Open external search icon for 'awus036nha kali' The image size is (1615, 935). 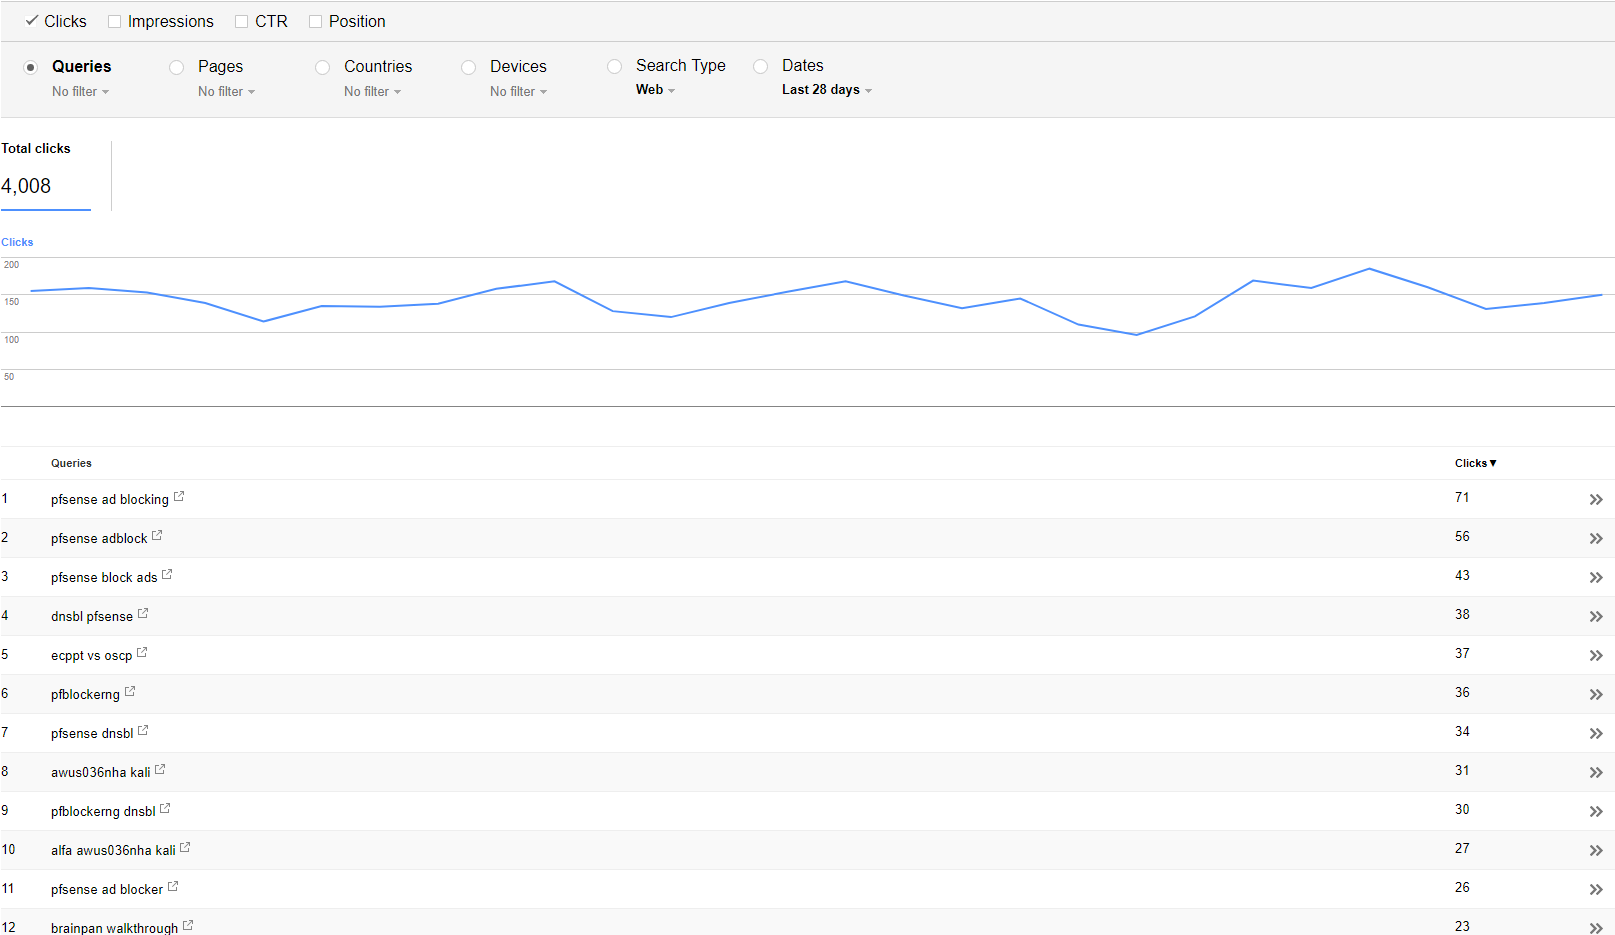pyautogui.click(x=160, y=769)
